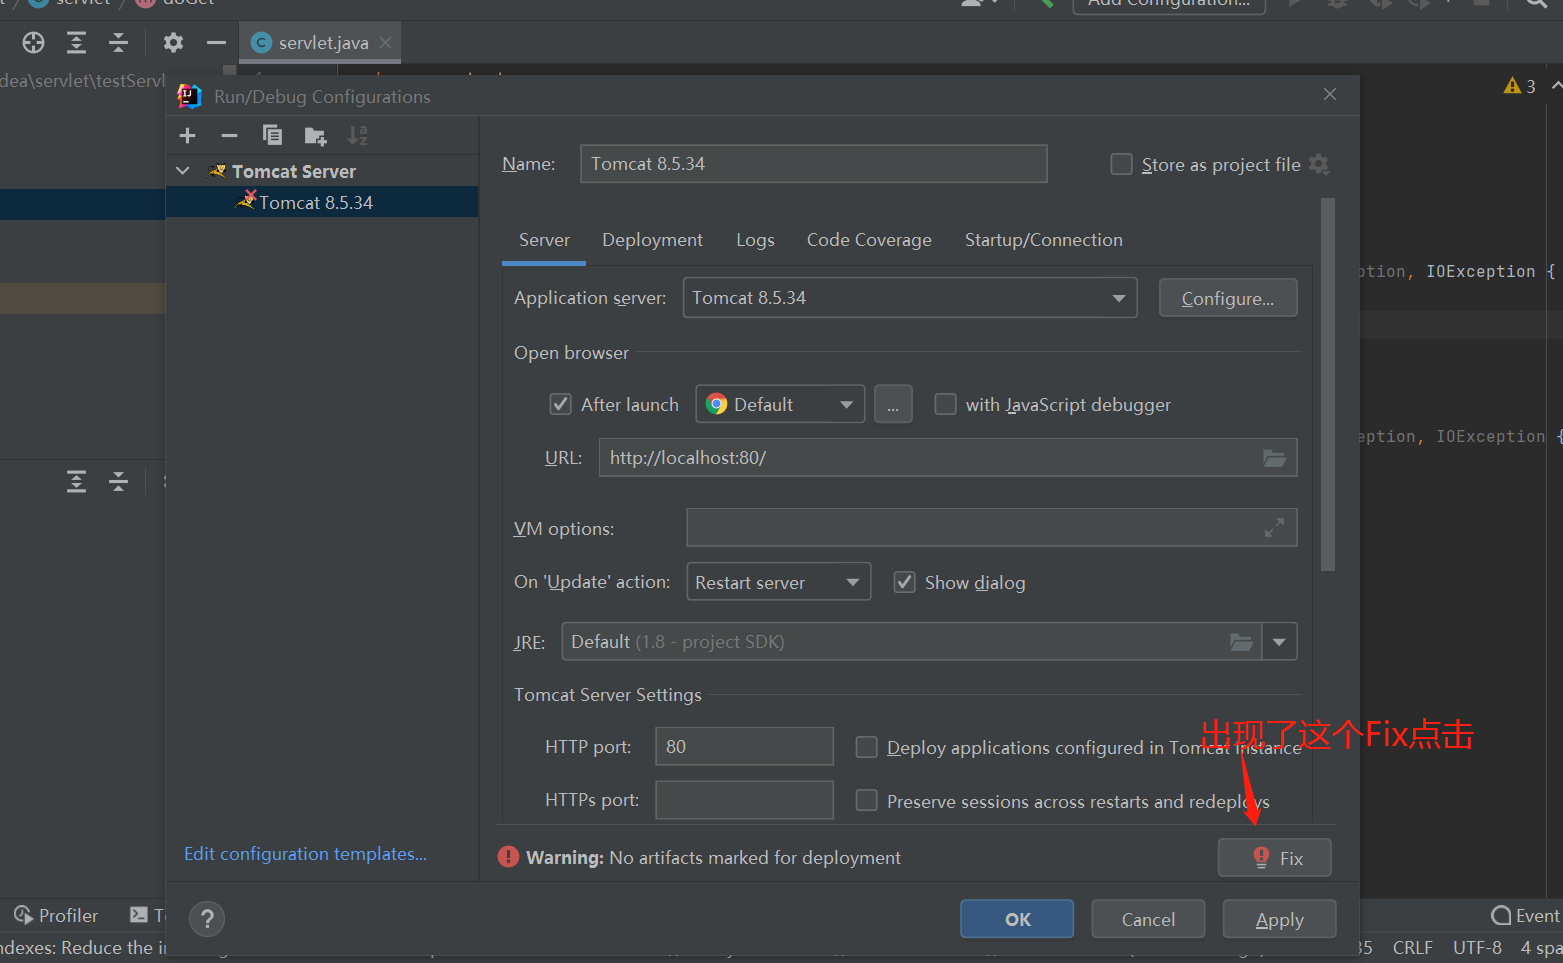Click the HTTPs port field

pyautogui.click(x=744, y=800)
